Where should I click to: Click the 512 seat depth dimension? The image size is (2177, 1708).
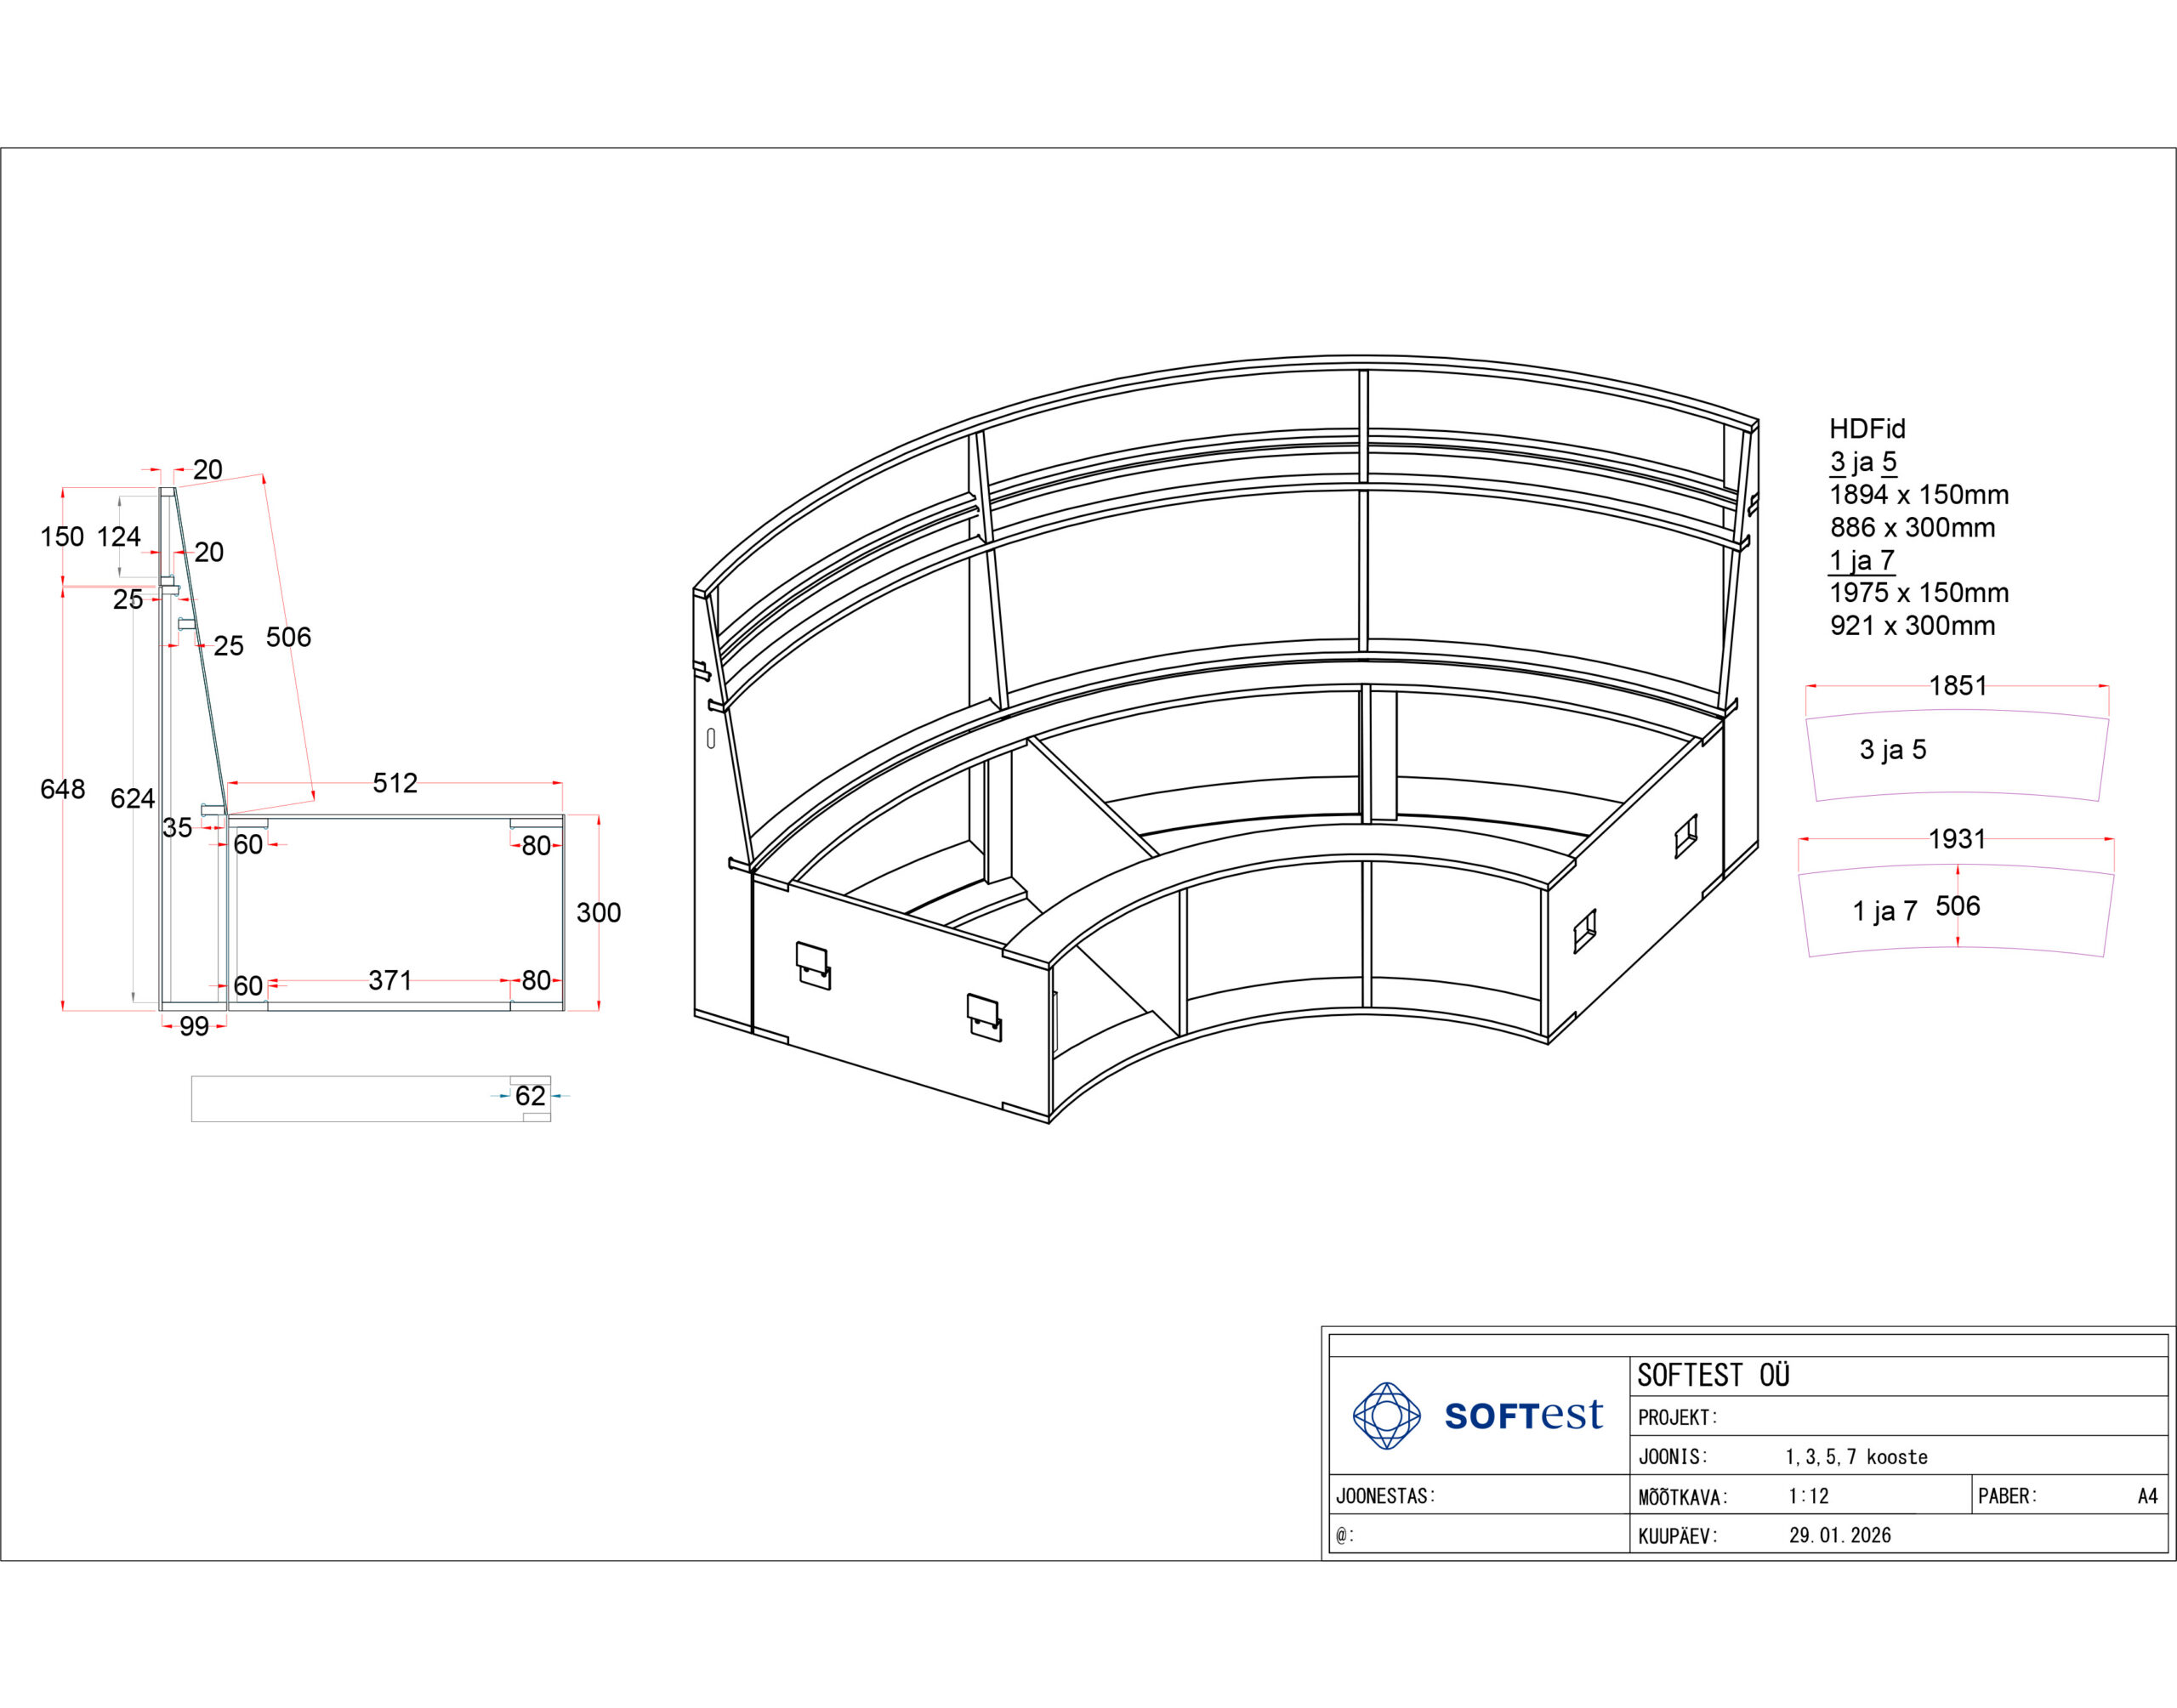[395, 783]
